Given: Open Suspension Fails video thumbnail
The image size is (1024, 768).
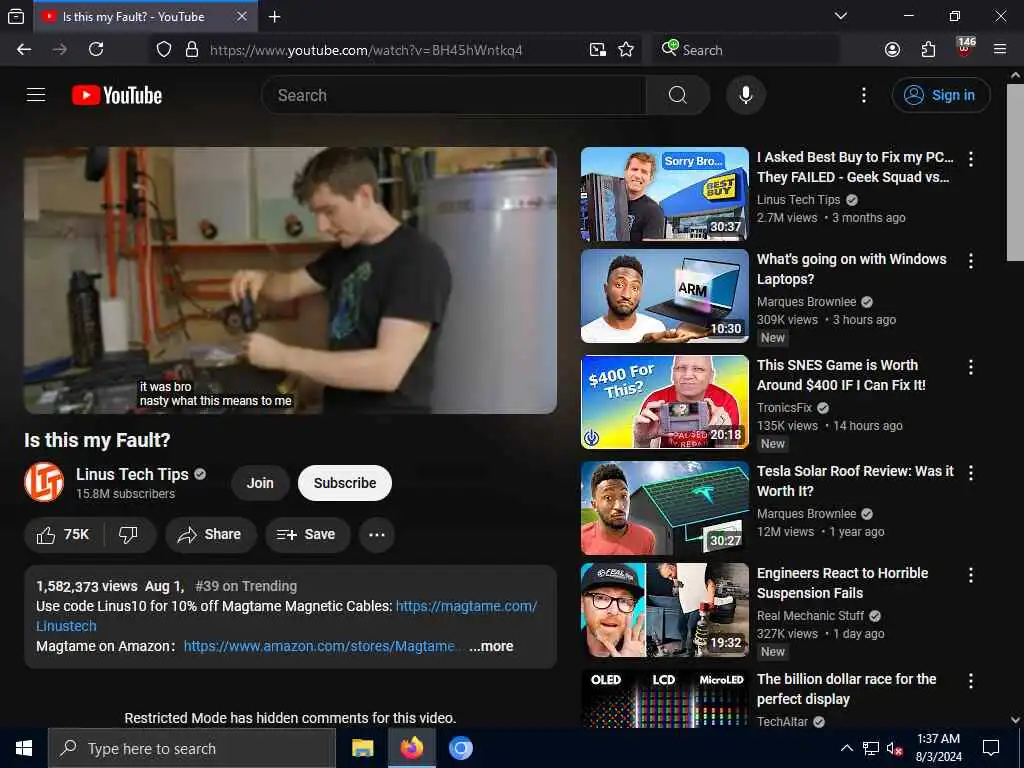Looking at the screenshot, I should tap(665, 610).
